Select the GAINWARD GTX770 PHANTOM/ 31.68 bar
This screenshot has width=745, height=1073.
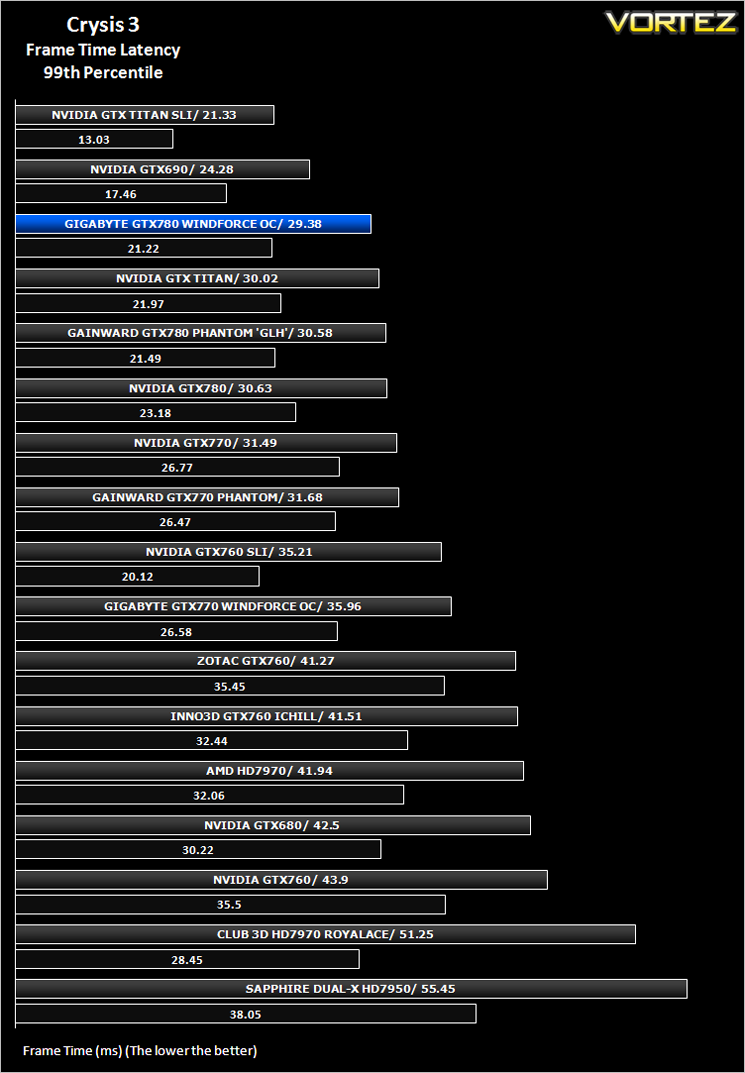point(207,497)
